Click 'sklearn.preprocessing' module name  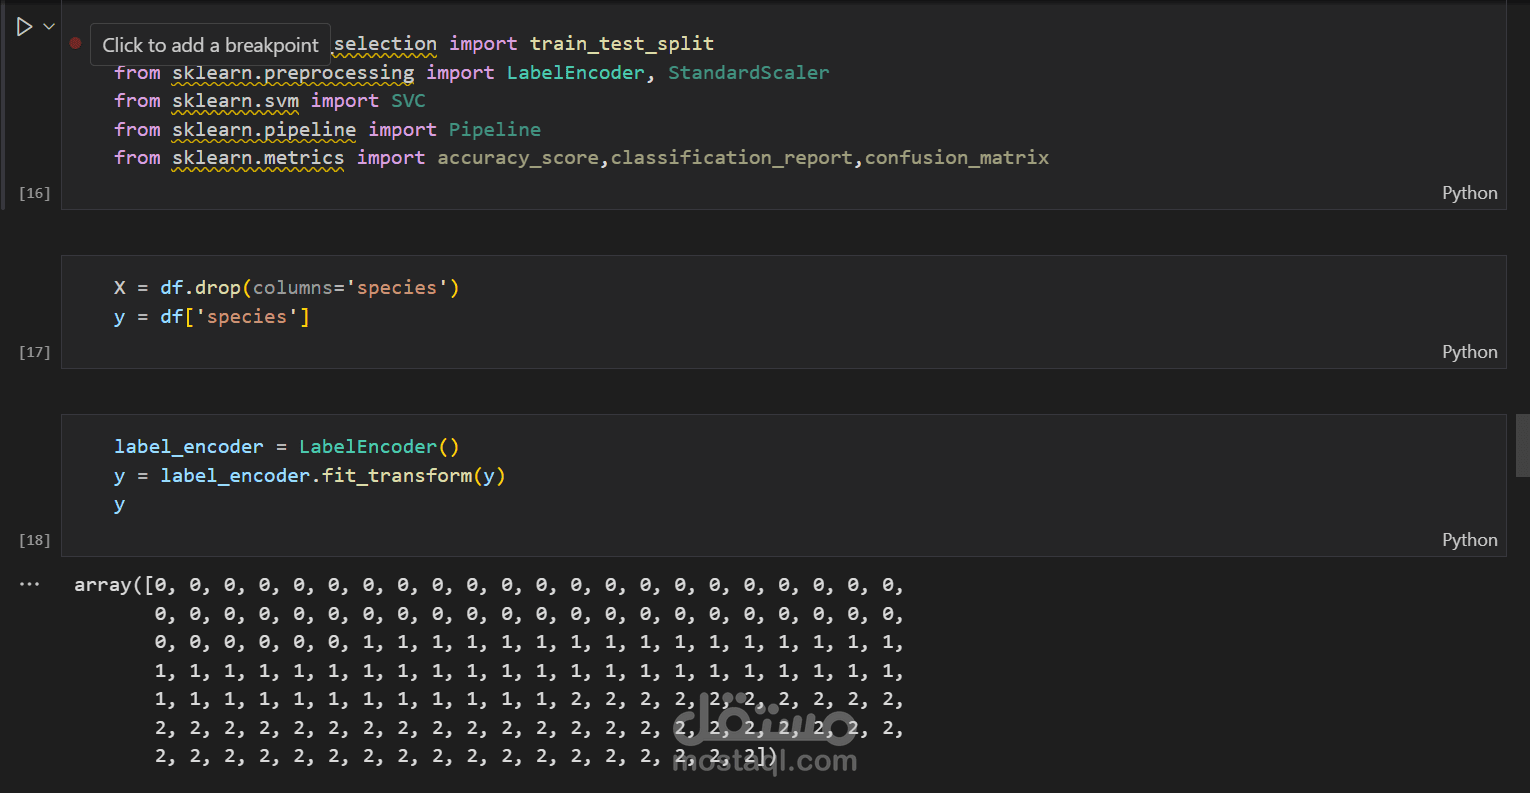(293, 73)
